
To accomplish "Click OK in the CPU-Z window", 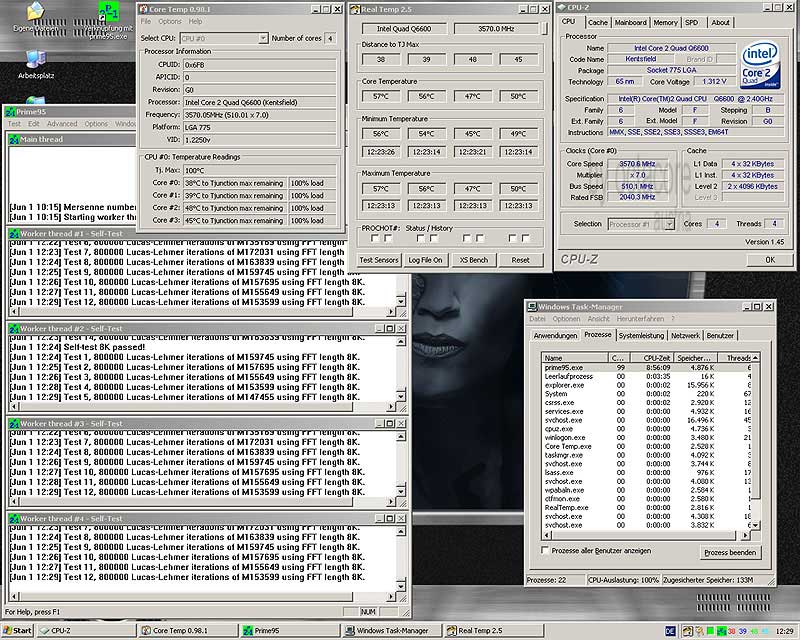I will 770,260.
